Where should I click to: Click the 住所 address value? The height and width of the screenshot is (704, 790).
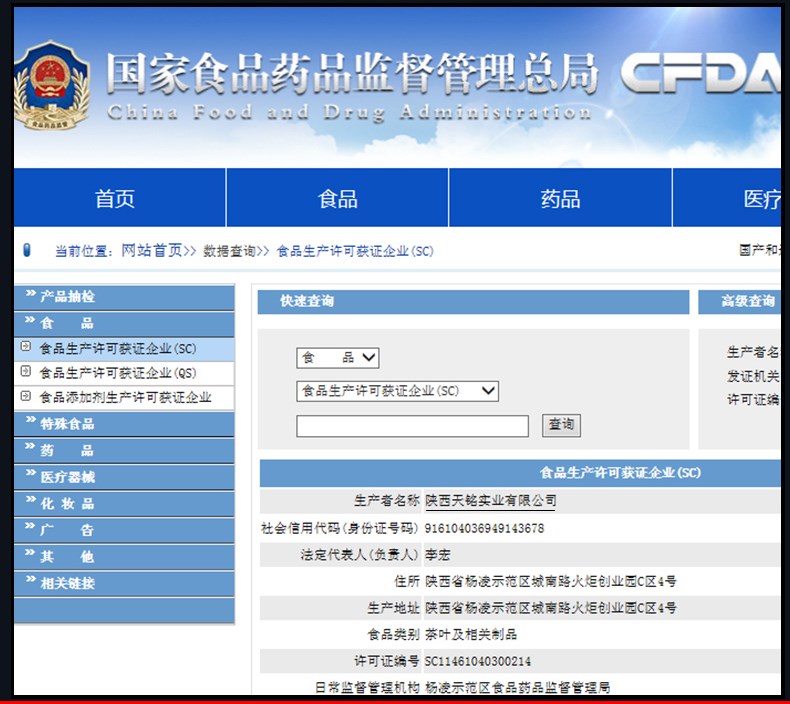(550, 582)
